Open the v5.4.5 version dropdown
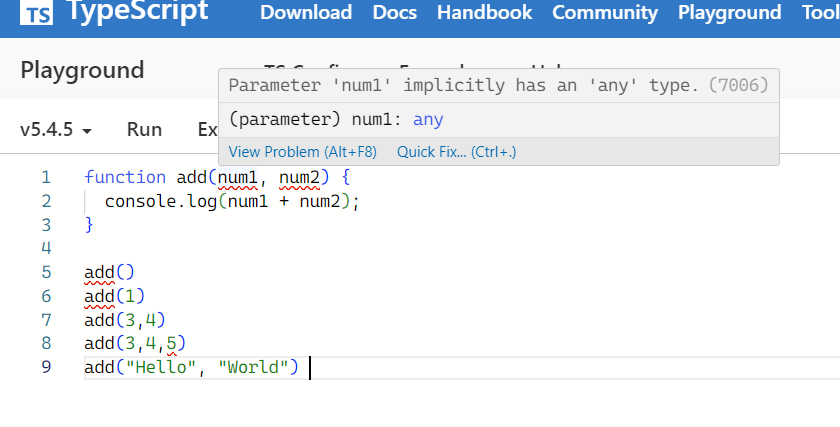 [56, 130]
